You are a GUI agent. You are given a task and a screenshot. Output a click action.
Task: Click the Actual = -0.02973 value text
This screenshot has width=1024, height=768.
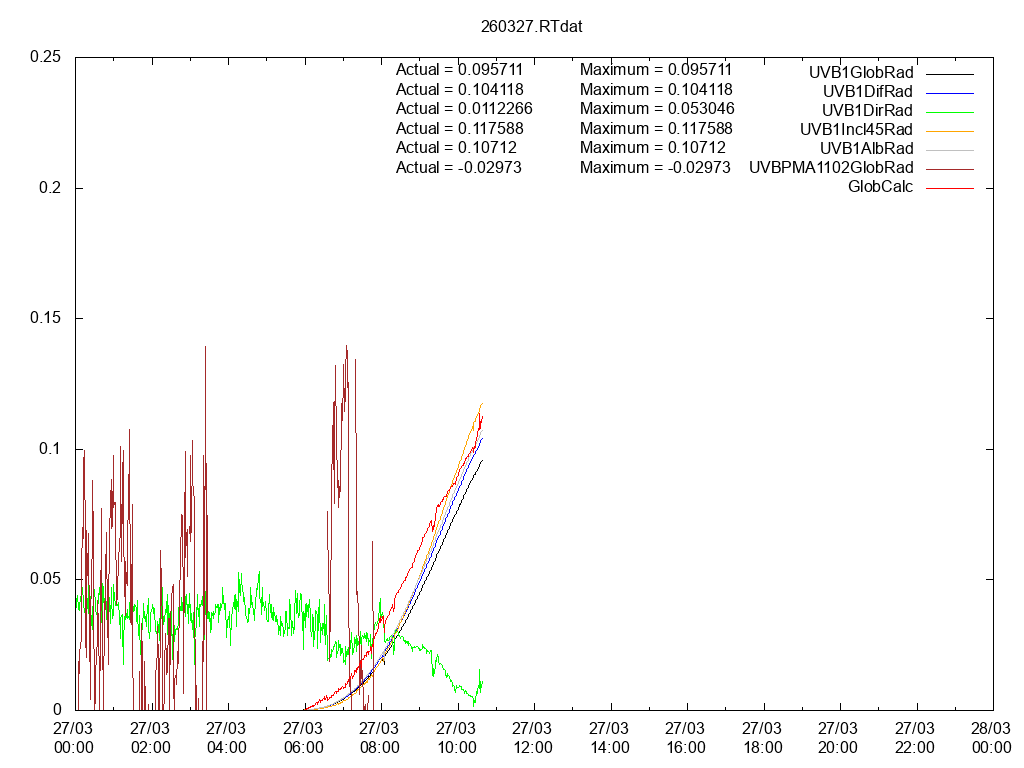pos(459,167)
